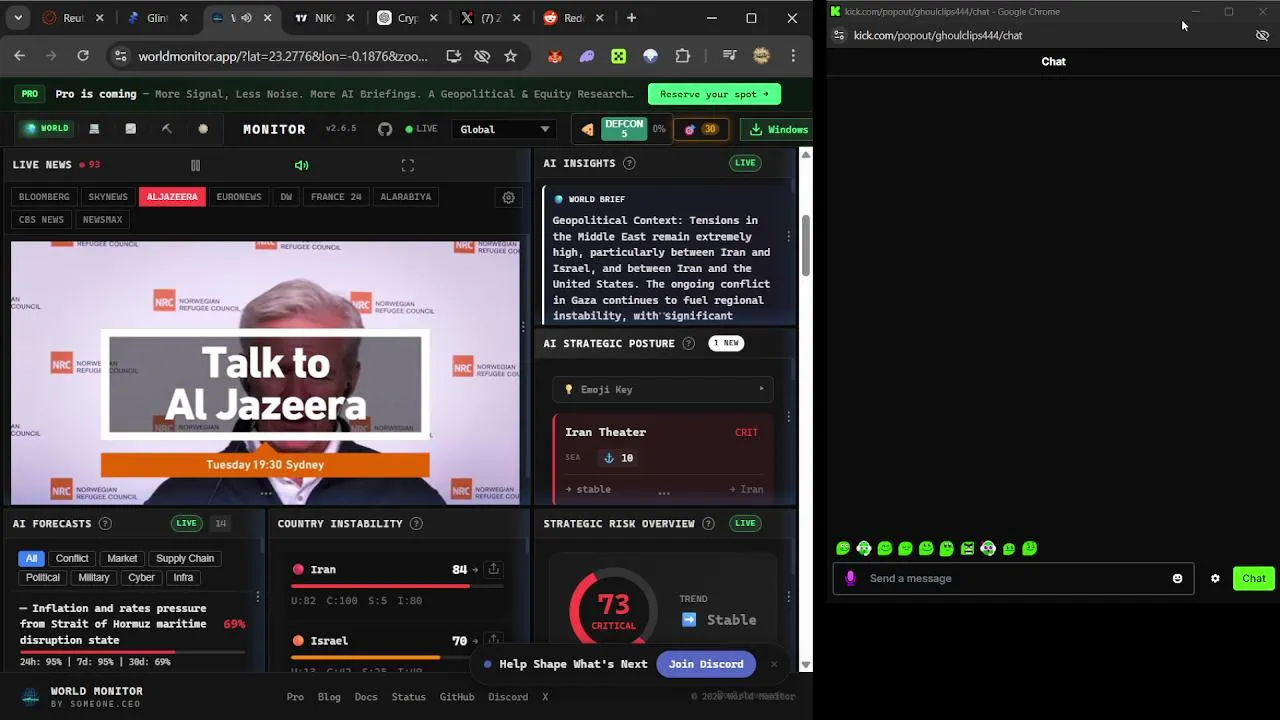Open the Blog footer link

point(329,697)
